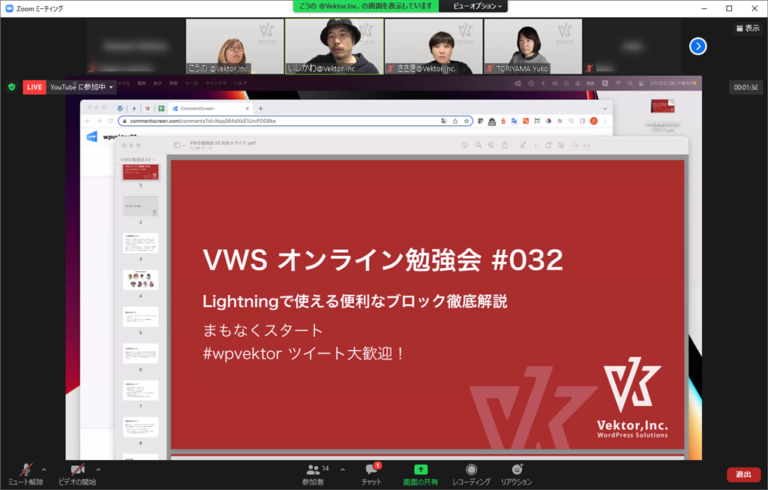768x490 pixels.
Task: Select page 4 thumbnail with faces
Action: point(141,280)
